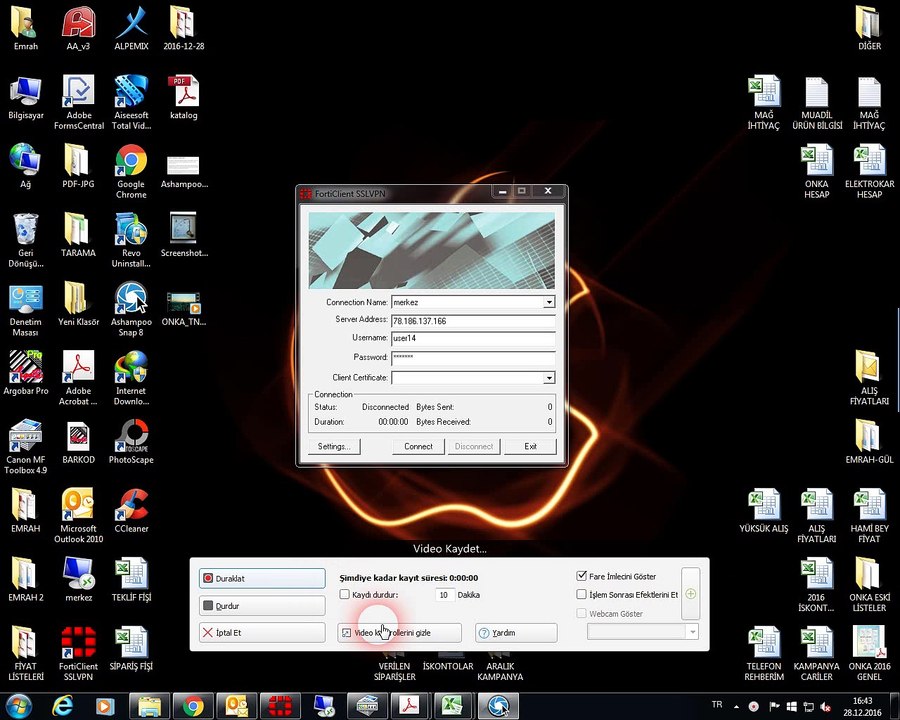900x720 pixels.
Task: Click the Google Chrome taskbar icon
Action: 193,706
